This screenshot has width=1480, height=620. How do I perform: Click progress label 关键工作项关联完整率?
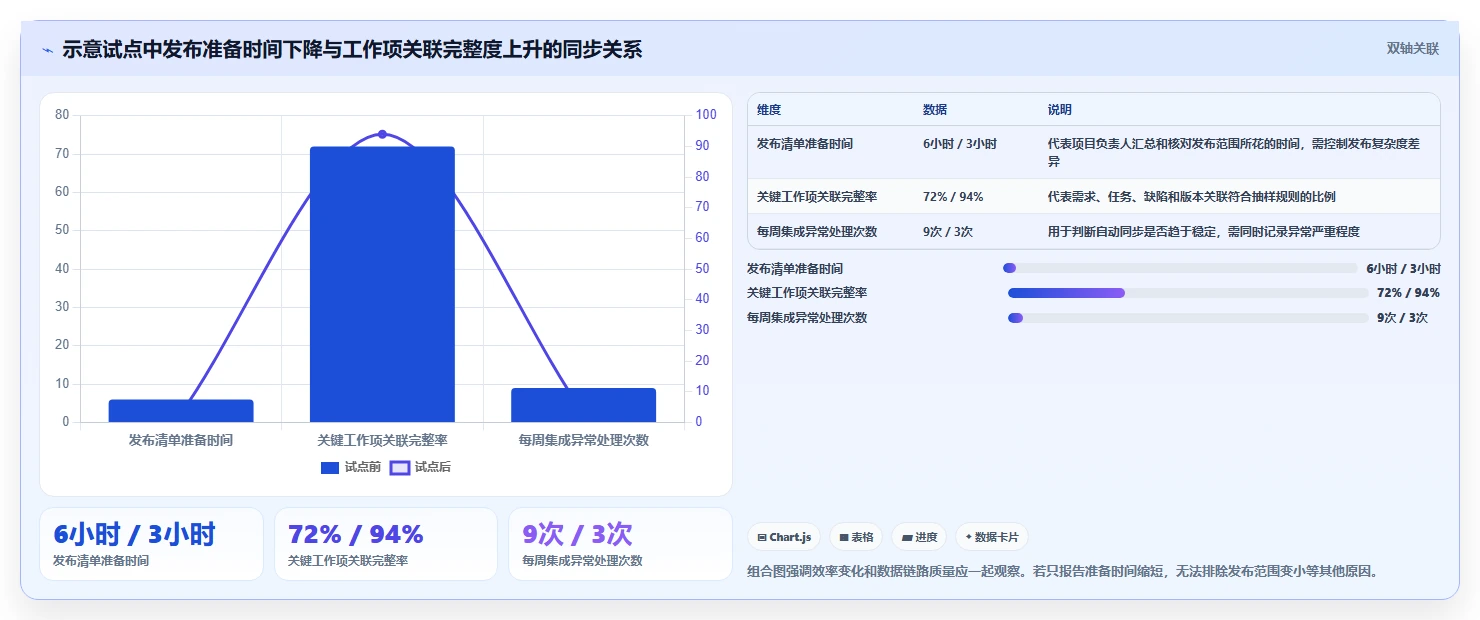click(807, 293)
